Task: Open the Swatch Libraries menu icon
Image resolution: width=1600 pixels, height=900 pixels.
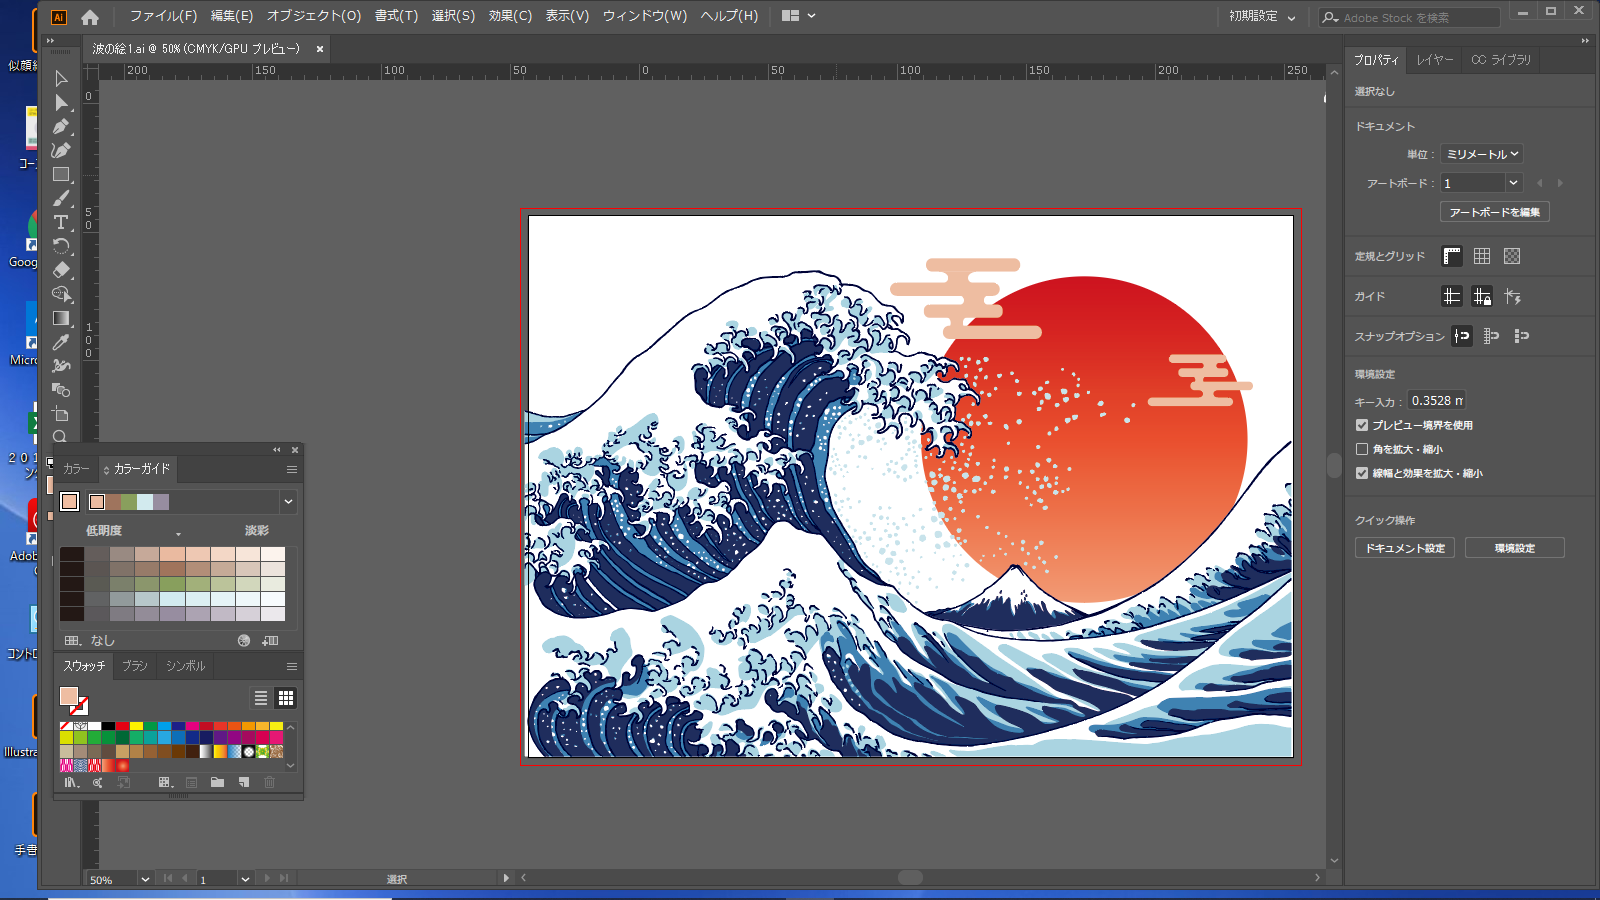Action: point(71,783)
